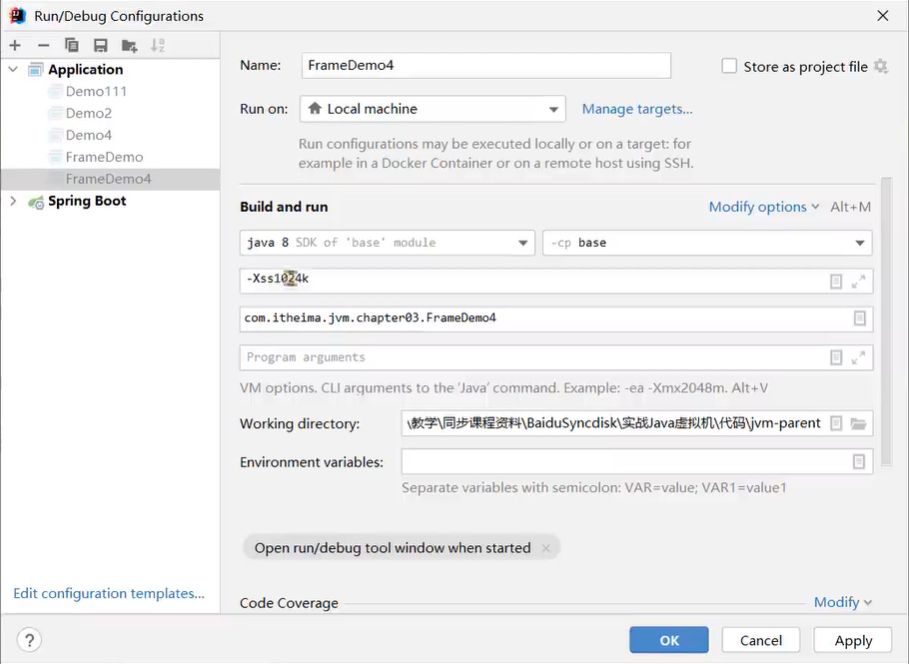Select FrameDemo configuration in the tree
The image size is (909, 664).
(104, 157)
